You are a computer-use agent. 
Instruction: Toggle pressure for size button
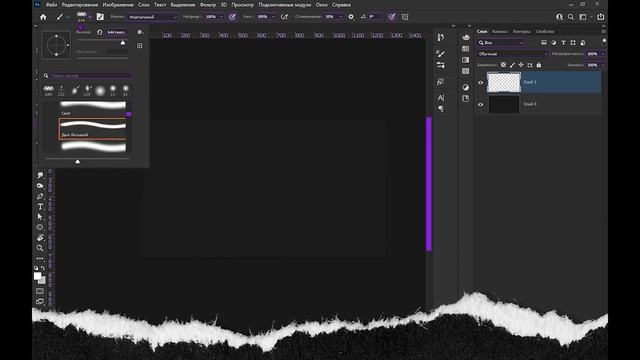(391, 17)
